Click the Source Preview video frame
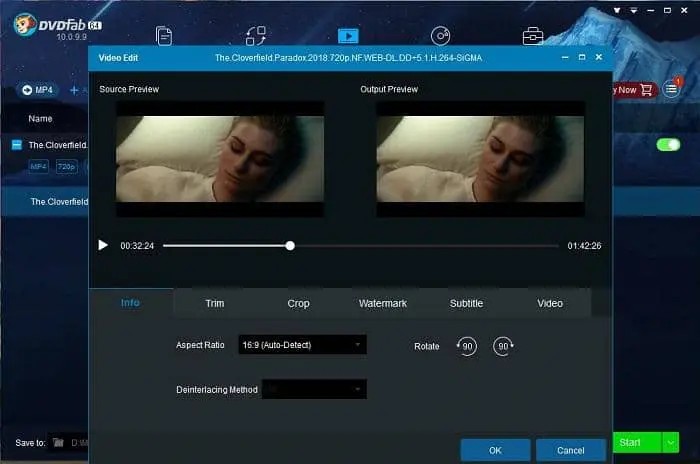 pos(220,159)
